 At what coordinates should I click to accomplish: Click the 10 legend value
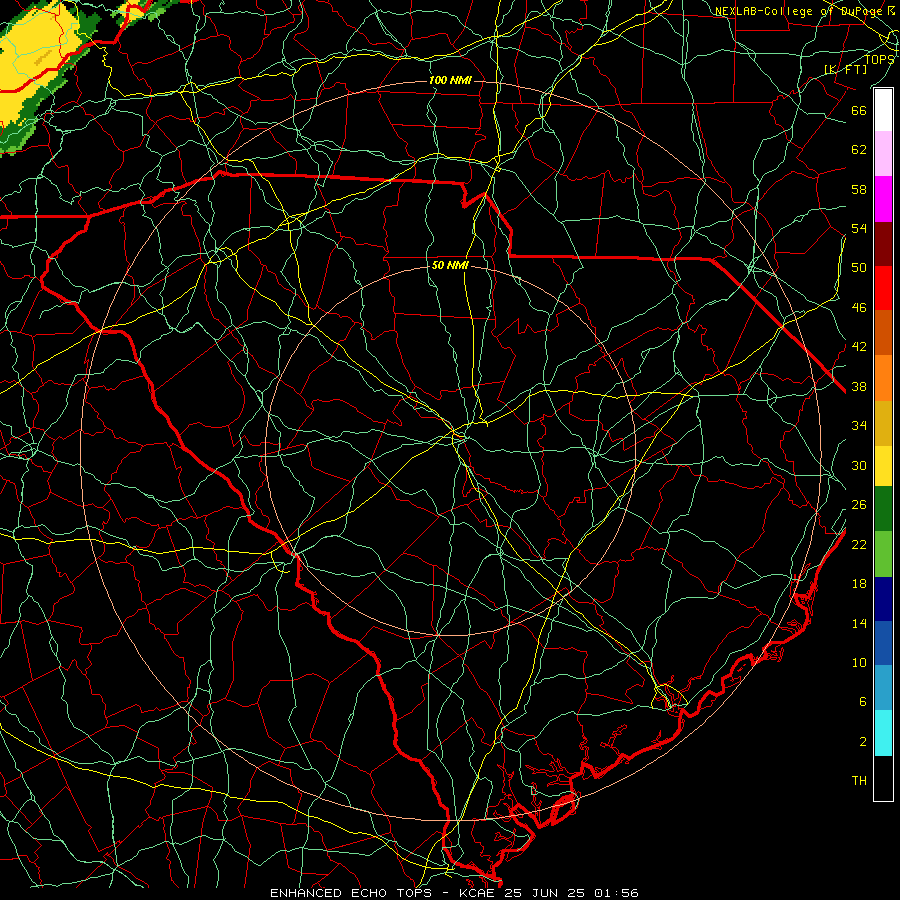(859, 662)
